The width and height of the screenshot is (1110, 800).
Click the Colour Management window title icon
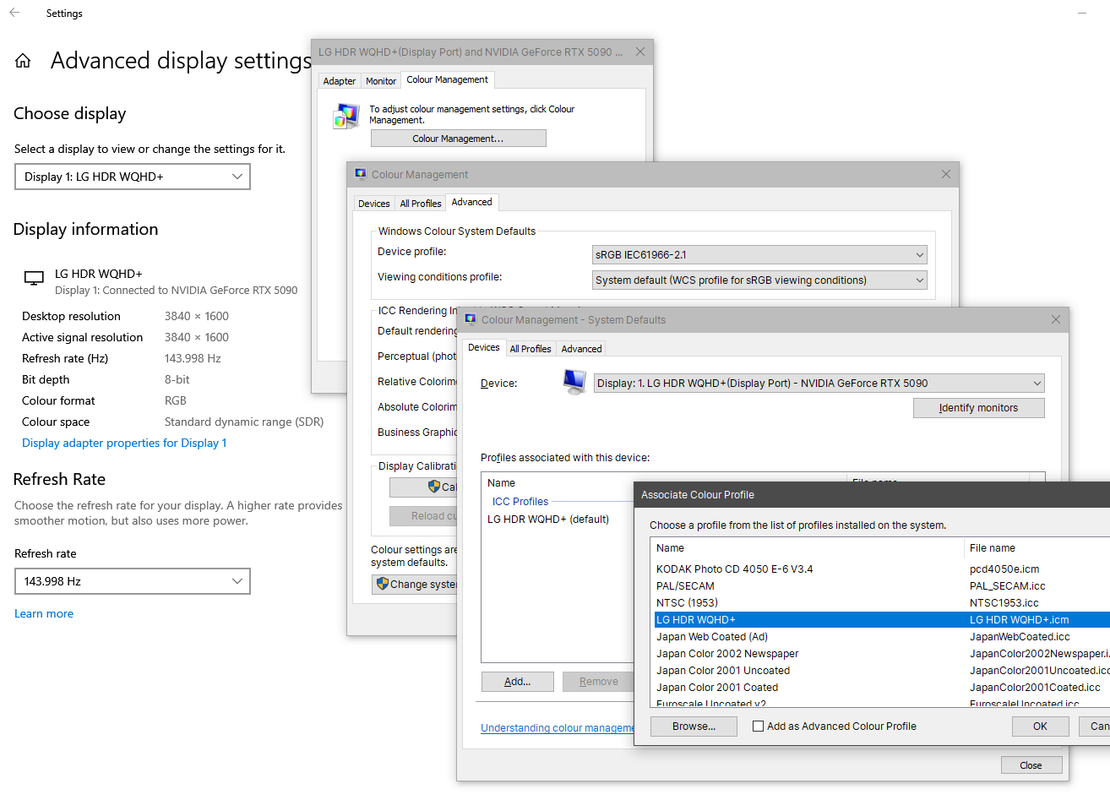360,174
